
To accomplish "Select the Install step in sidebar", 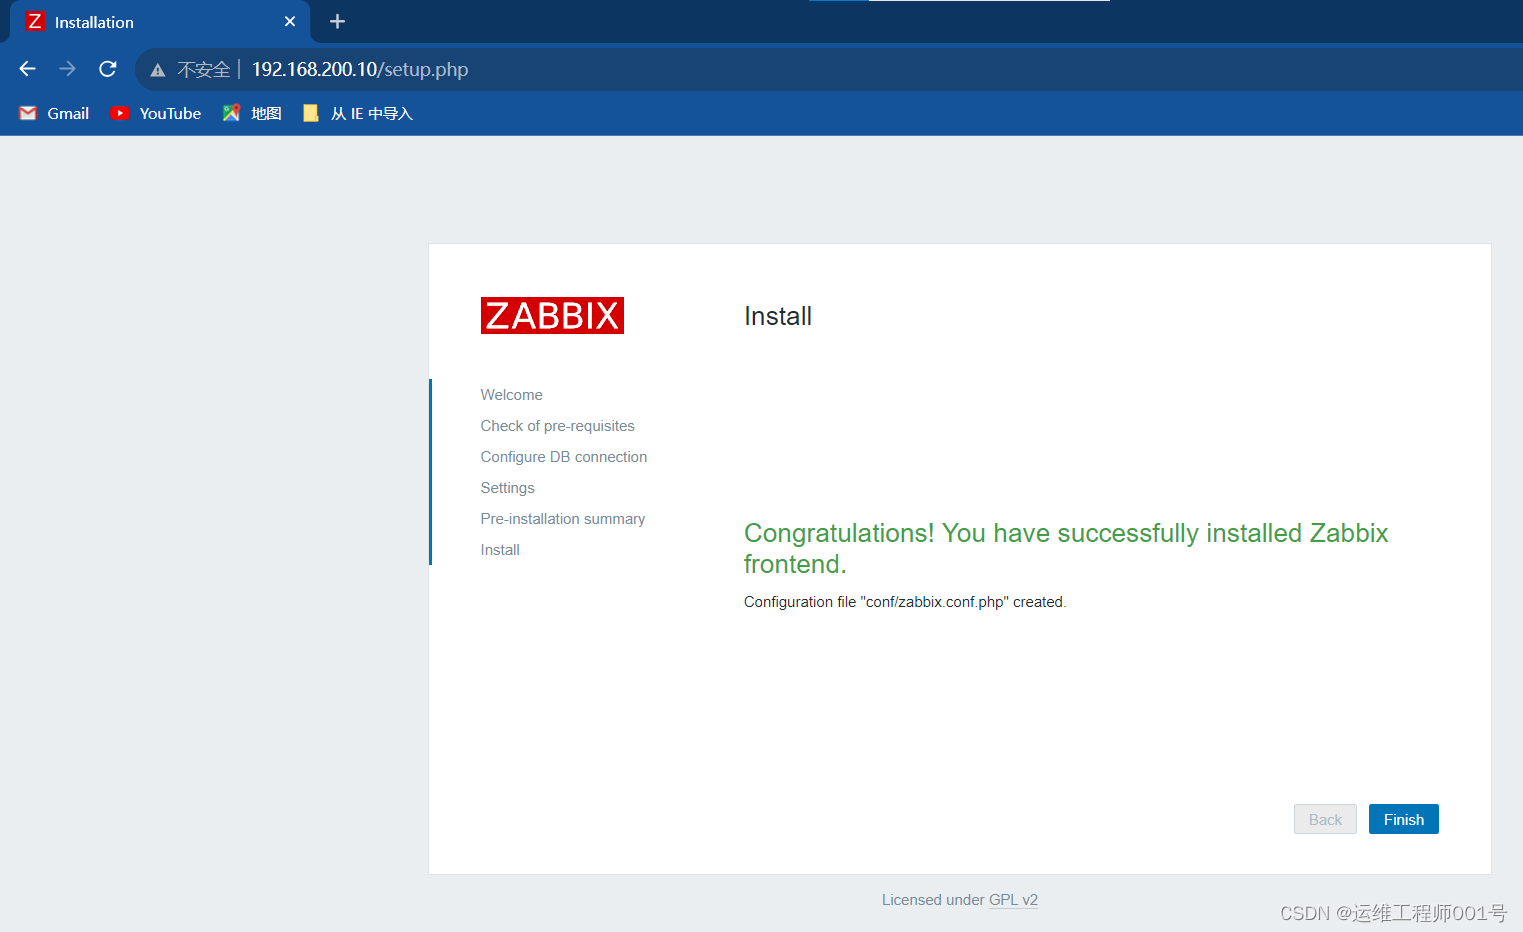I will 499,550.
